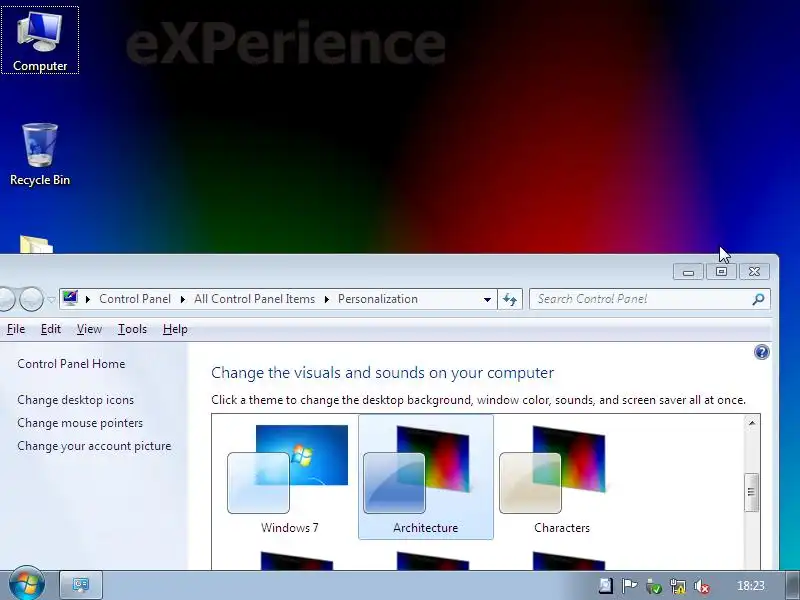Click the Safely Remove Hardware tray icon
The image size is (800, 600).
[x=654, y=586]
